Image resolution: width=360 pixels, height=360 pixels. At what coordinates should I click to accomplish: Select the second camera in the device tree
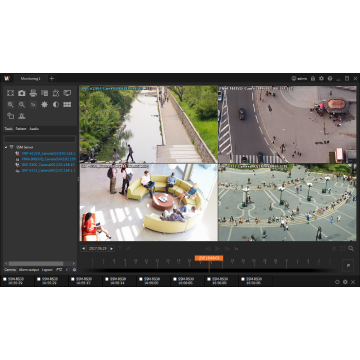tap(48, 159)
